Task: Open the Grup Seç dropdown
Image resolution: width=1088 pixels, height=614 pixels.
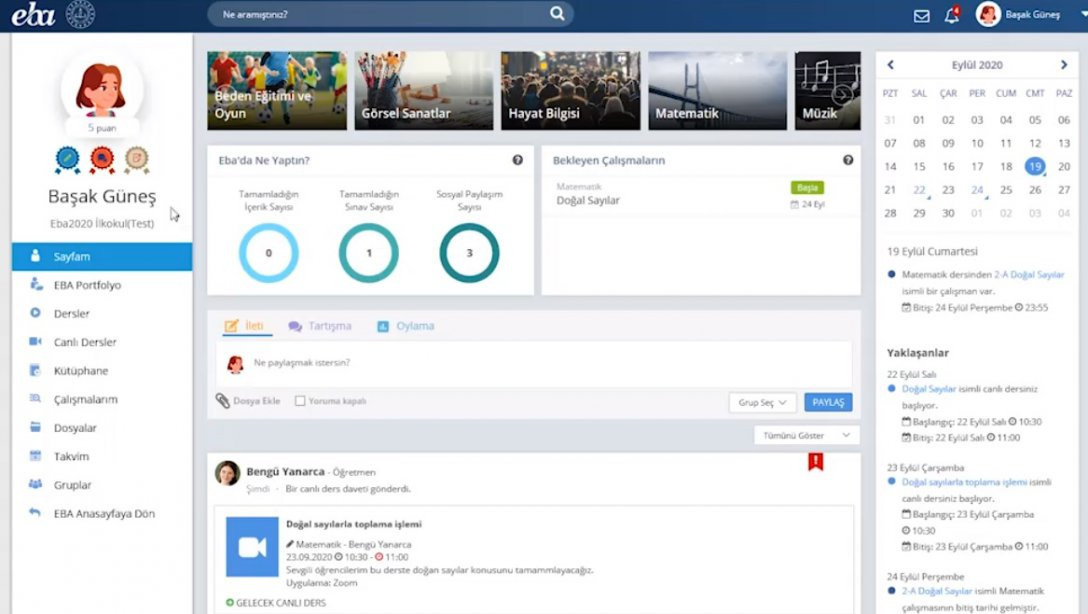Action: click(762, 402)
